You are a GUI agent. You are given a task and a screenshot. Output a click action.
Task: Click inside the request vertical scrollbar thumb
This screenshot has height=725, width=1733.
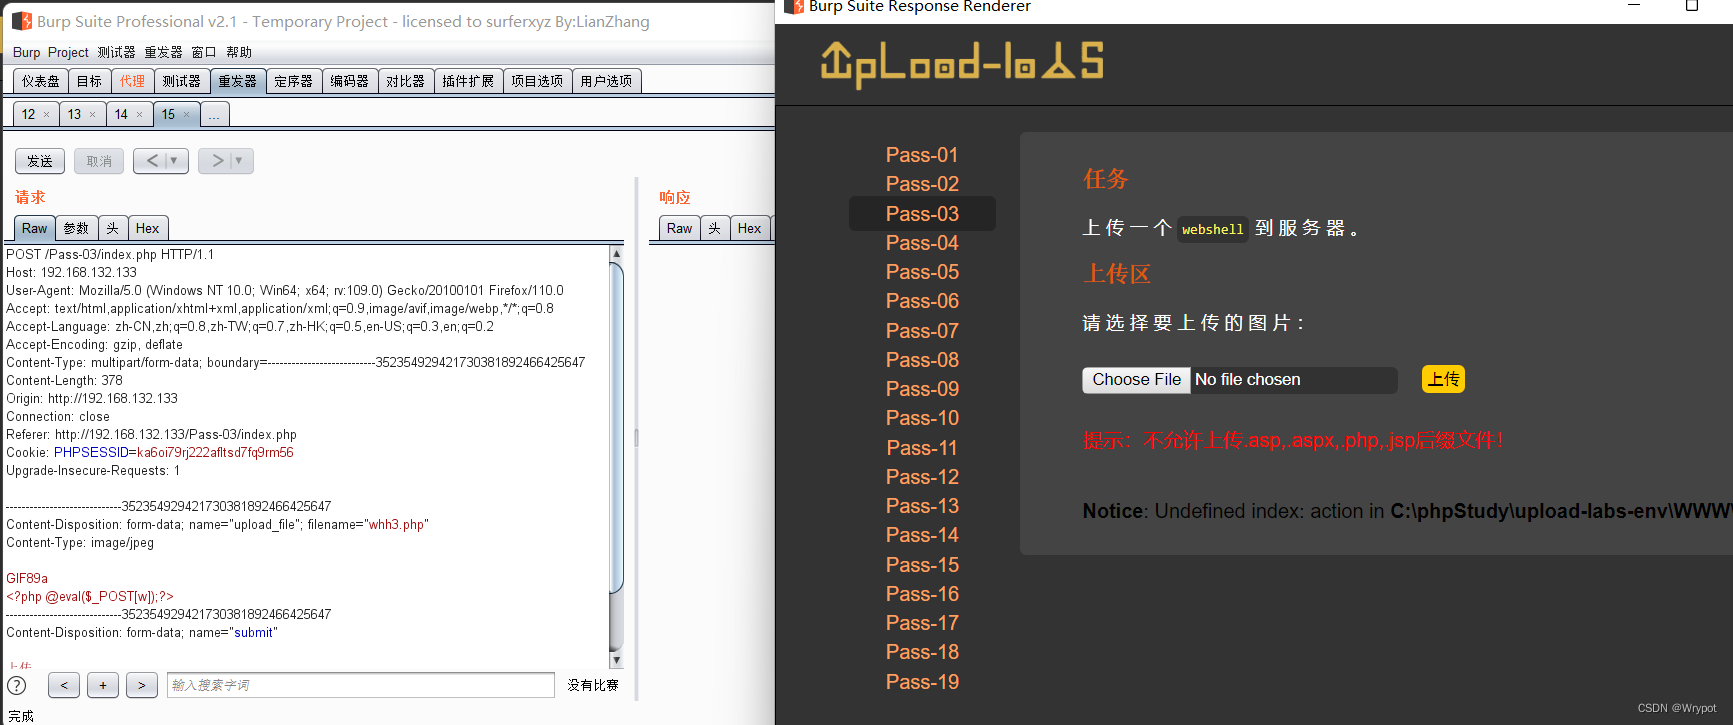[x=616, y=427]
